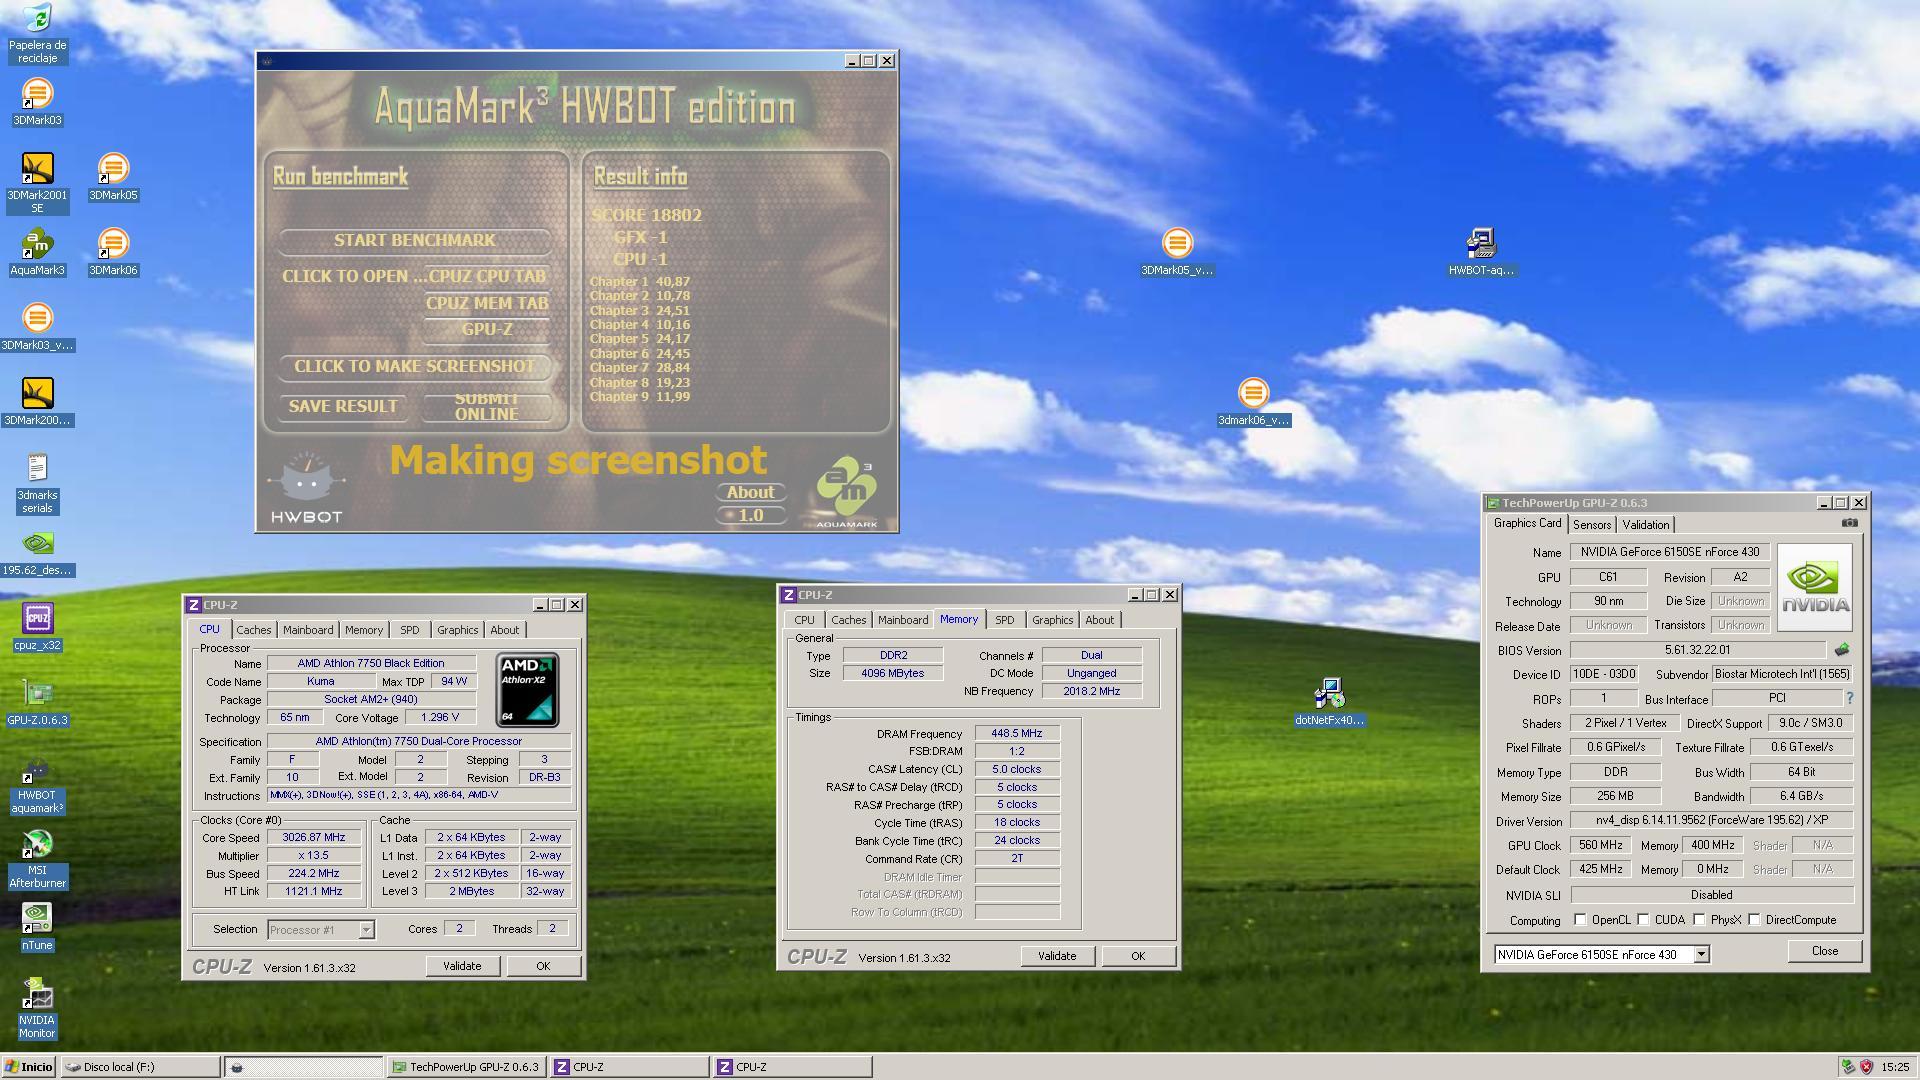Open the 3DMark2001 SE desktop shortcut

pos(37,183)
